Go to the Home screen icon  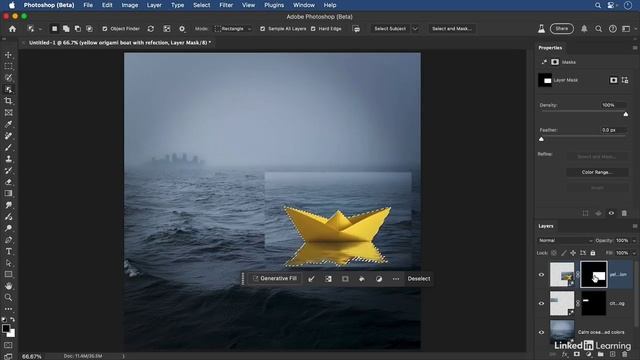12,29
